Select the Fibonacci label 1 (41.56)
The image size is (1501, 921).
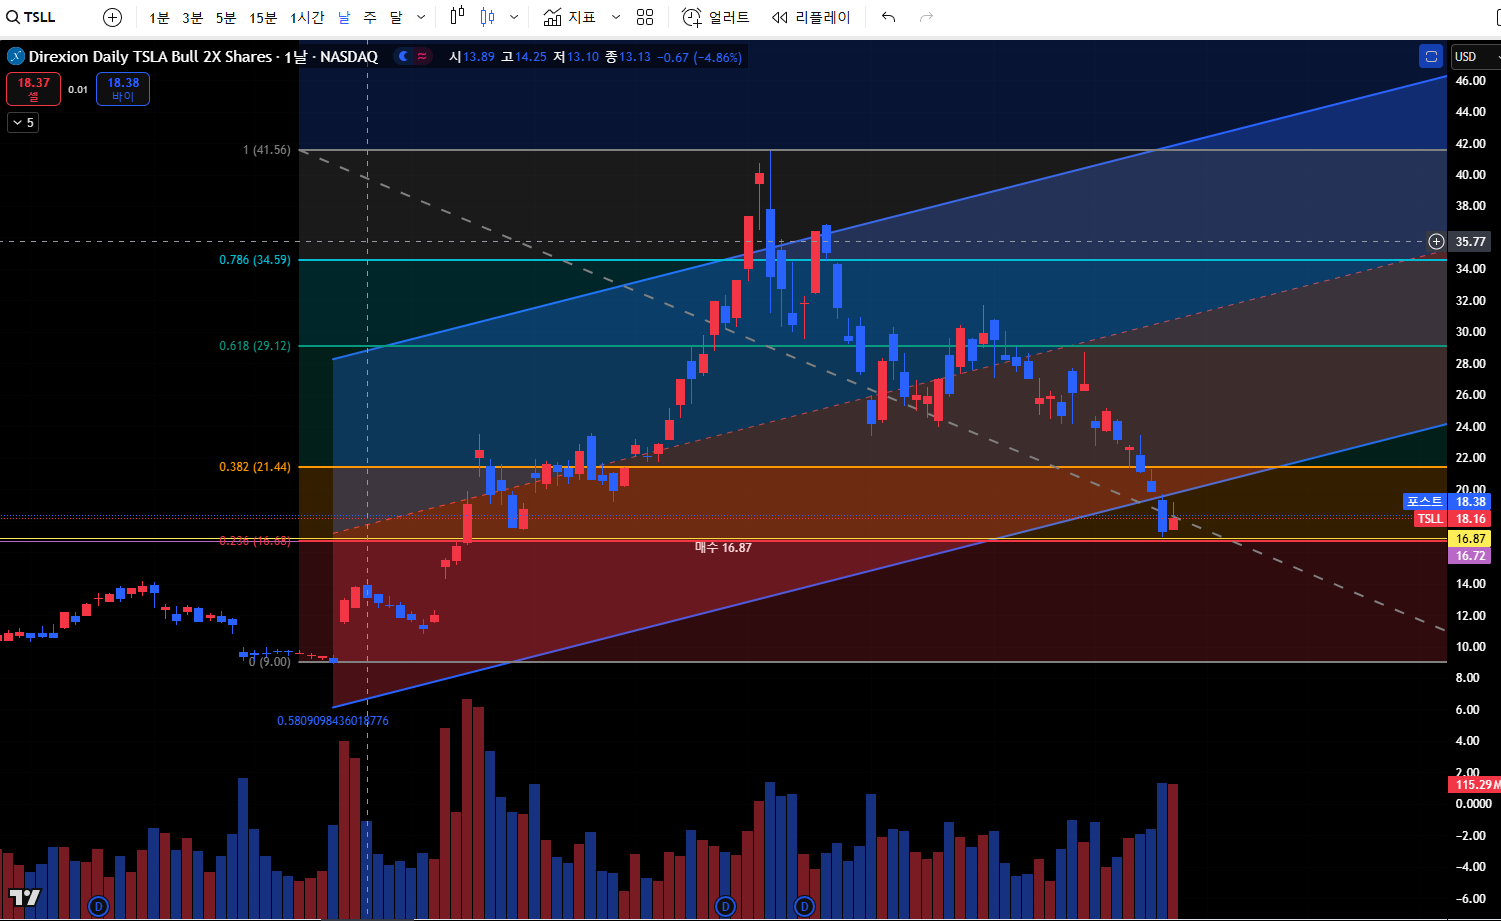tap(266, 150)
